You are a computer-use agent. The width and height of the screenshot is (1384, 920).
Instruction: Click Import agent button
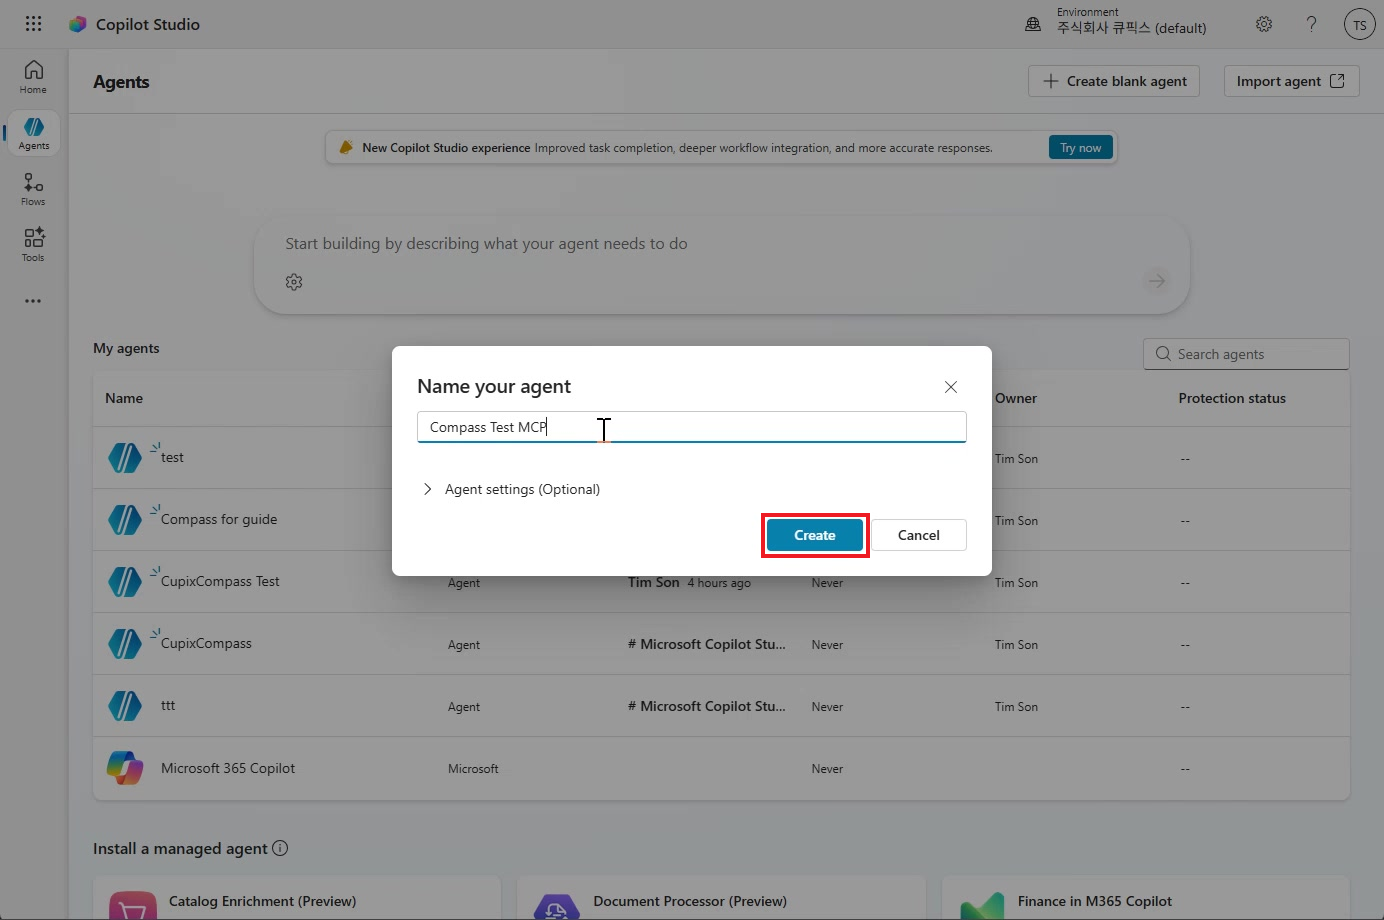(1291, 81)
